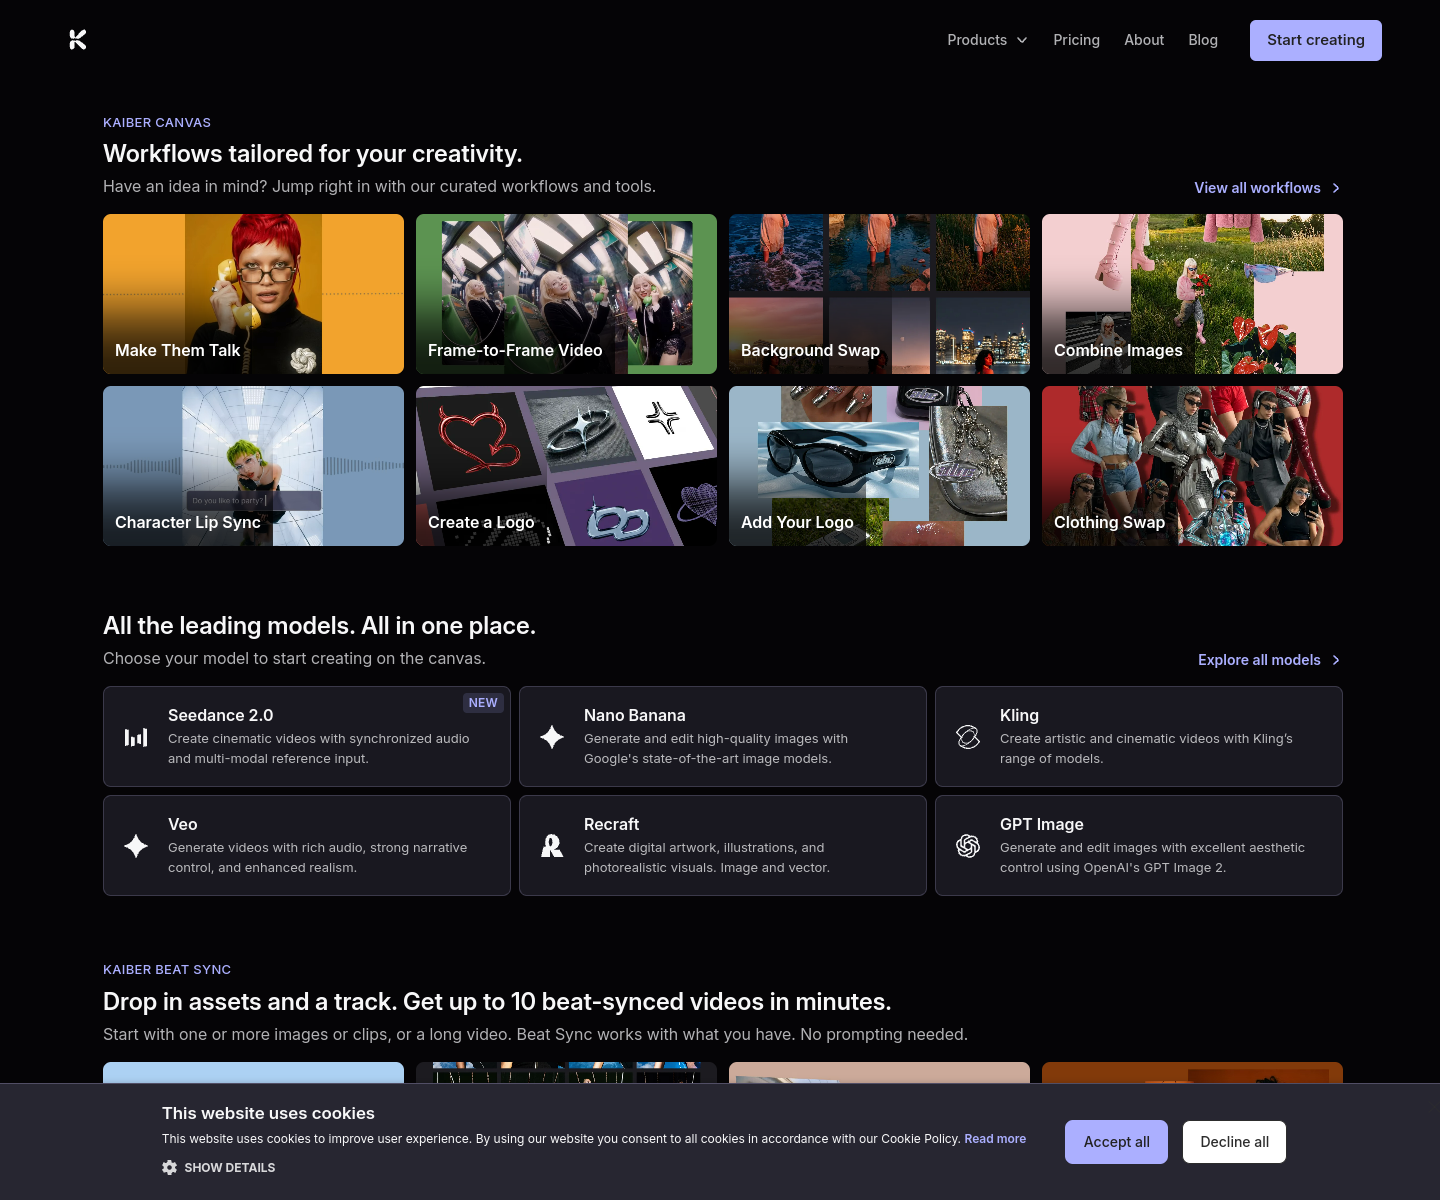Open the Make Them Talk workflow thumbnail
Image resolution: width=1440 pixels, height=1200 pixels.
point(253,294)
